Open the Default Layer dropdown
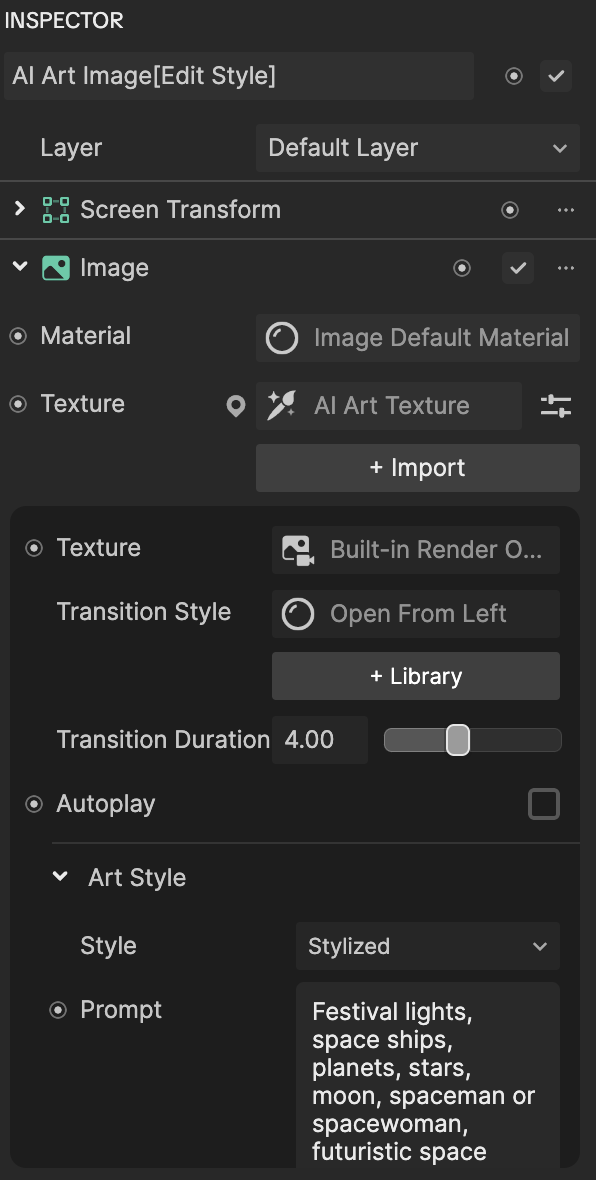Image resolution: width=596 pixels, height=1180 pixels. click(418, 148)
